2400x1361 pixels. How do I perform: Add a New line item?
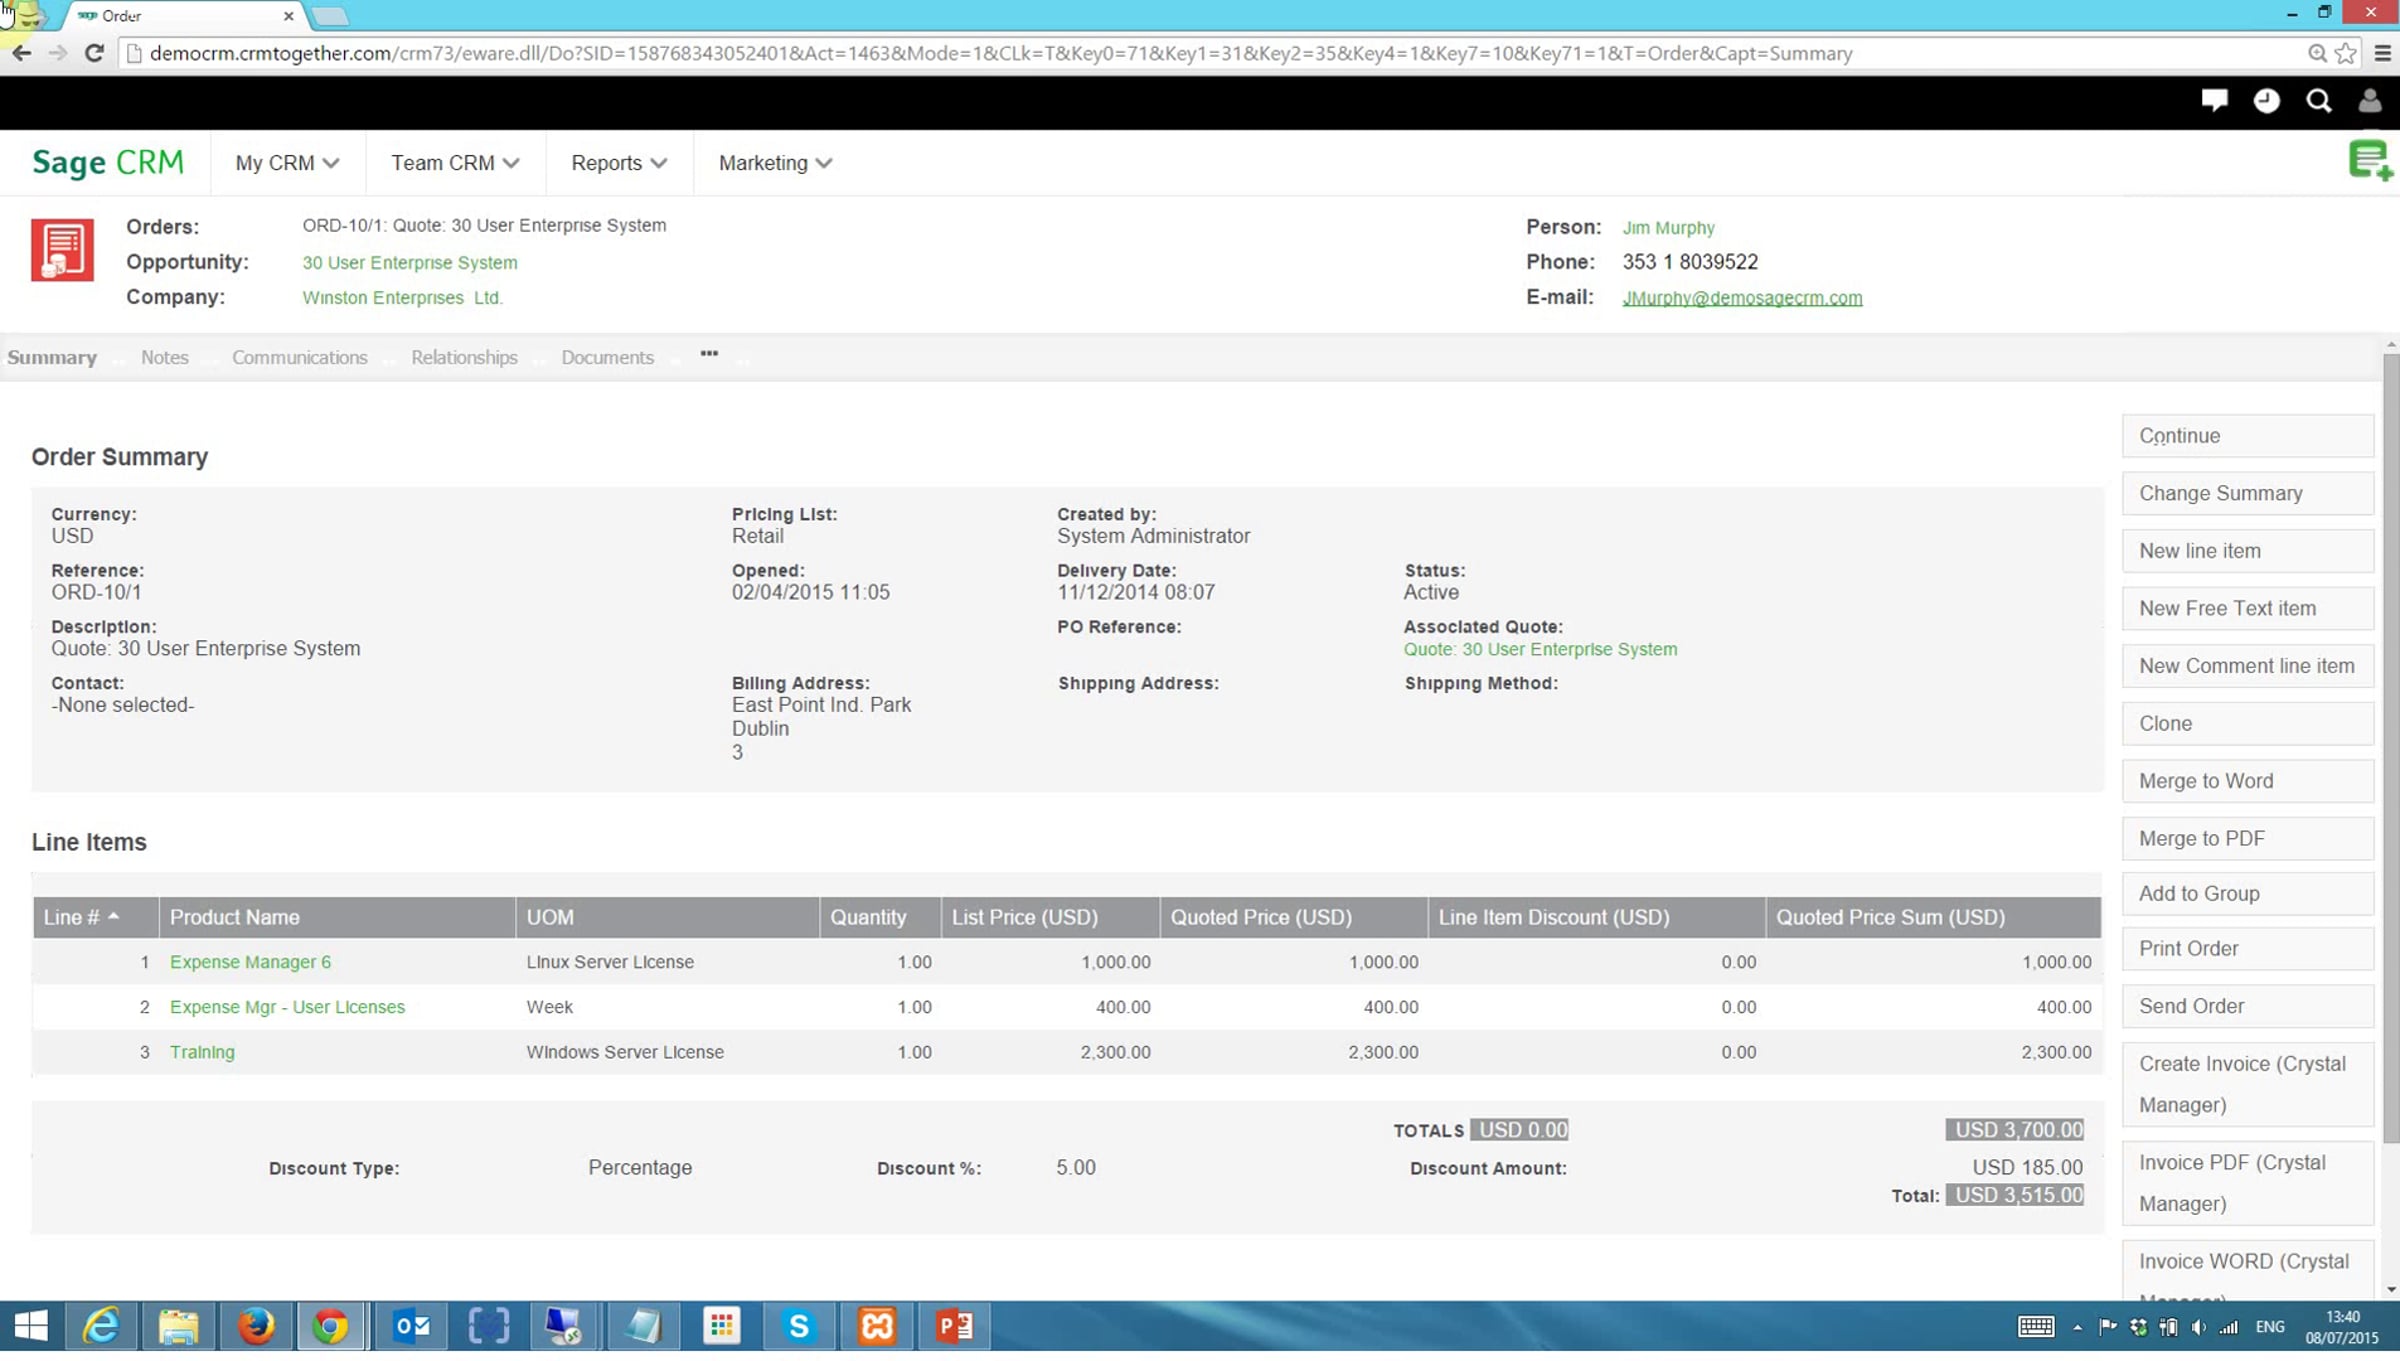coord(2247,551)
